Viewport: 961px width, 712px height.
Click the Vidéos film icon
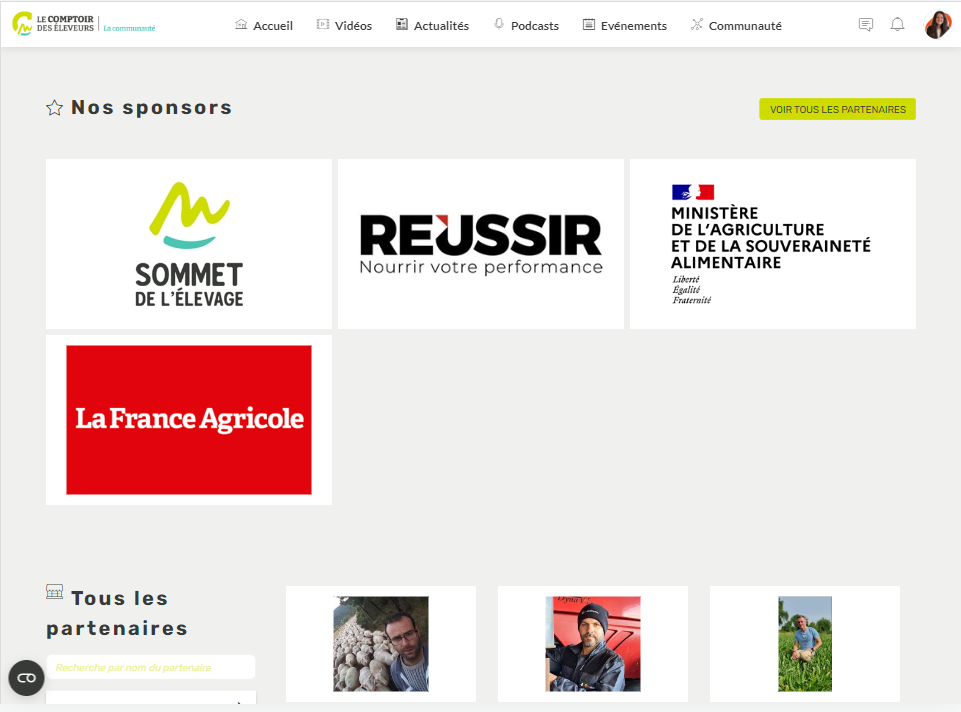coord(322,25)
